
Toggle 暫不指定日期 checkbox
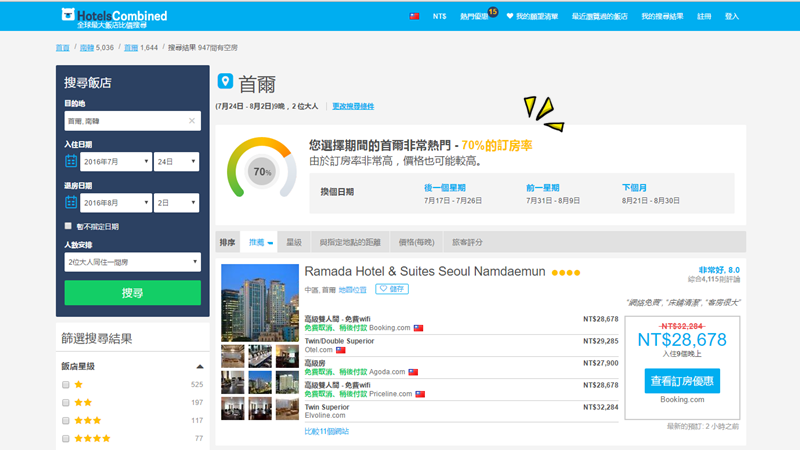tap(68, 226)
